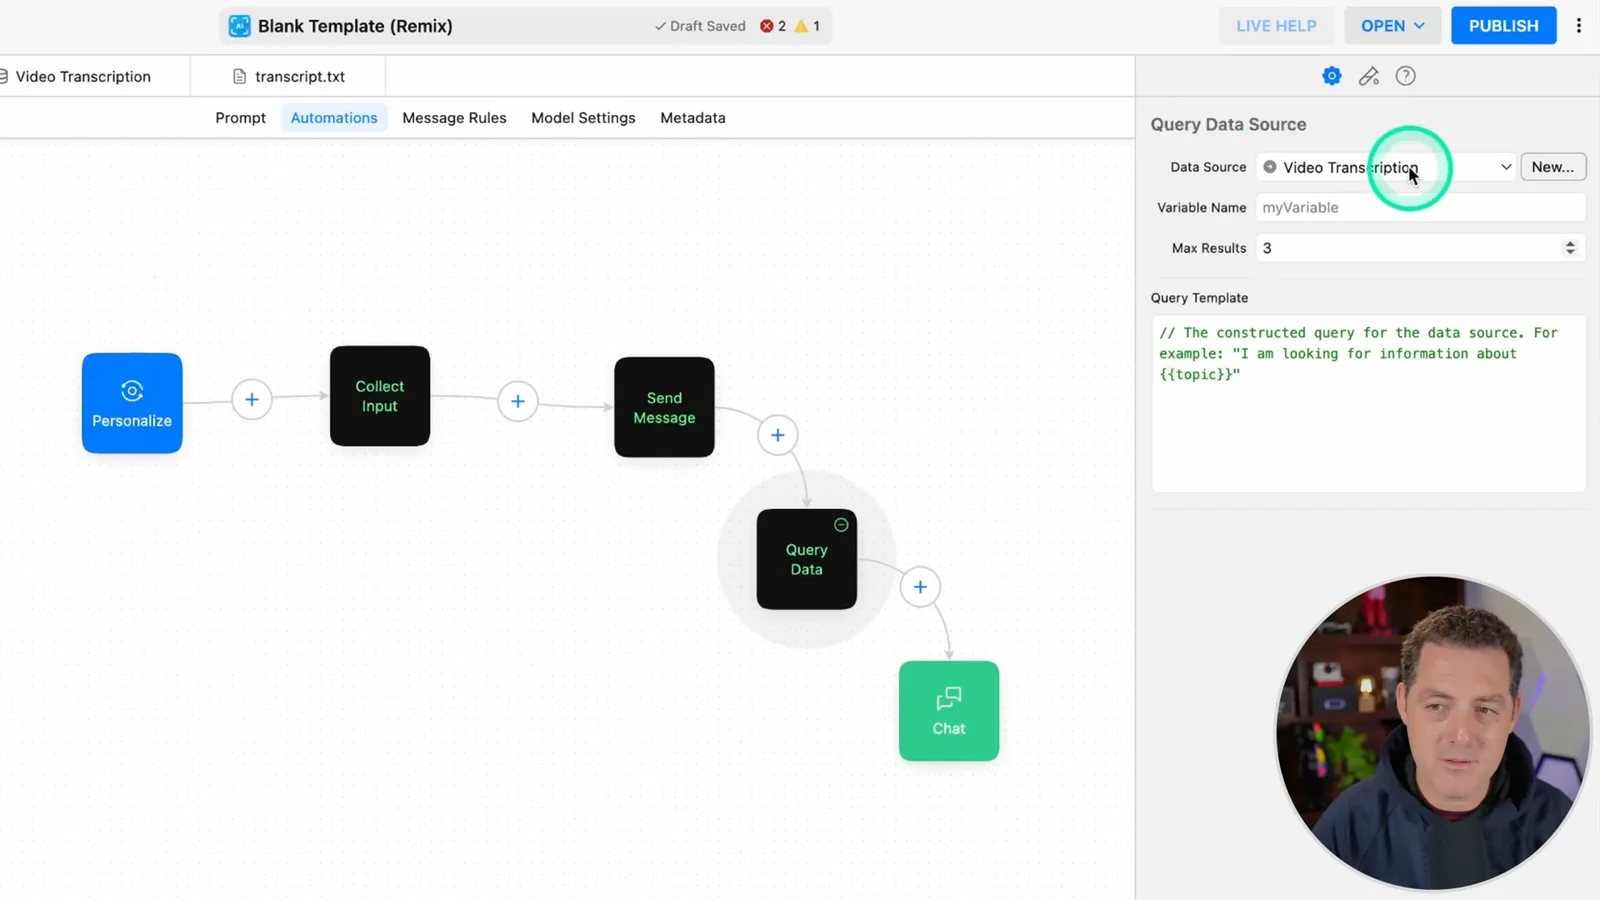Open the paint/design tool icon in right panel
The image size is (1600, 900).
pos(1368,76)
